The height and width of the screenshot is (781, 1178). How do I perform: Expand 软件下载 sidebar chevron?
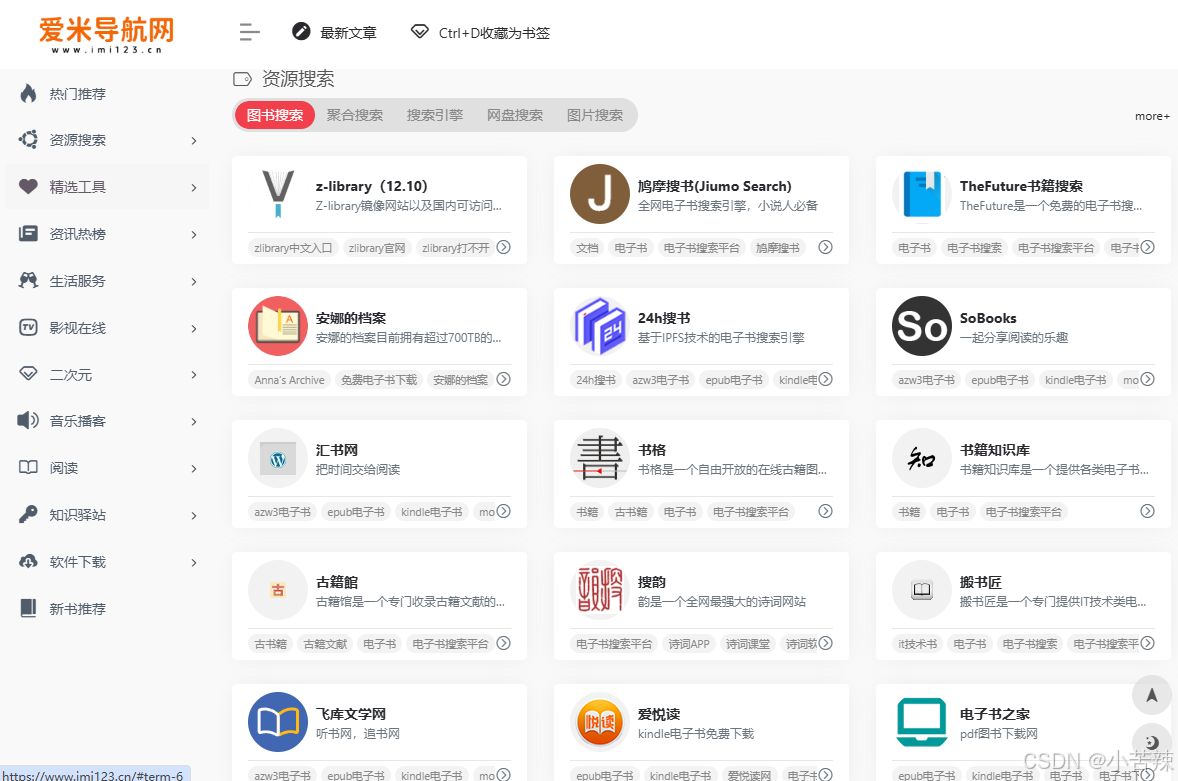click(x=194, y=562)
